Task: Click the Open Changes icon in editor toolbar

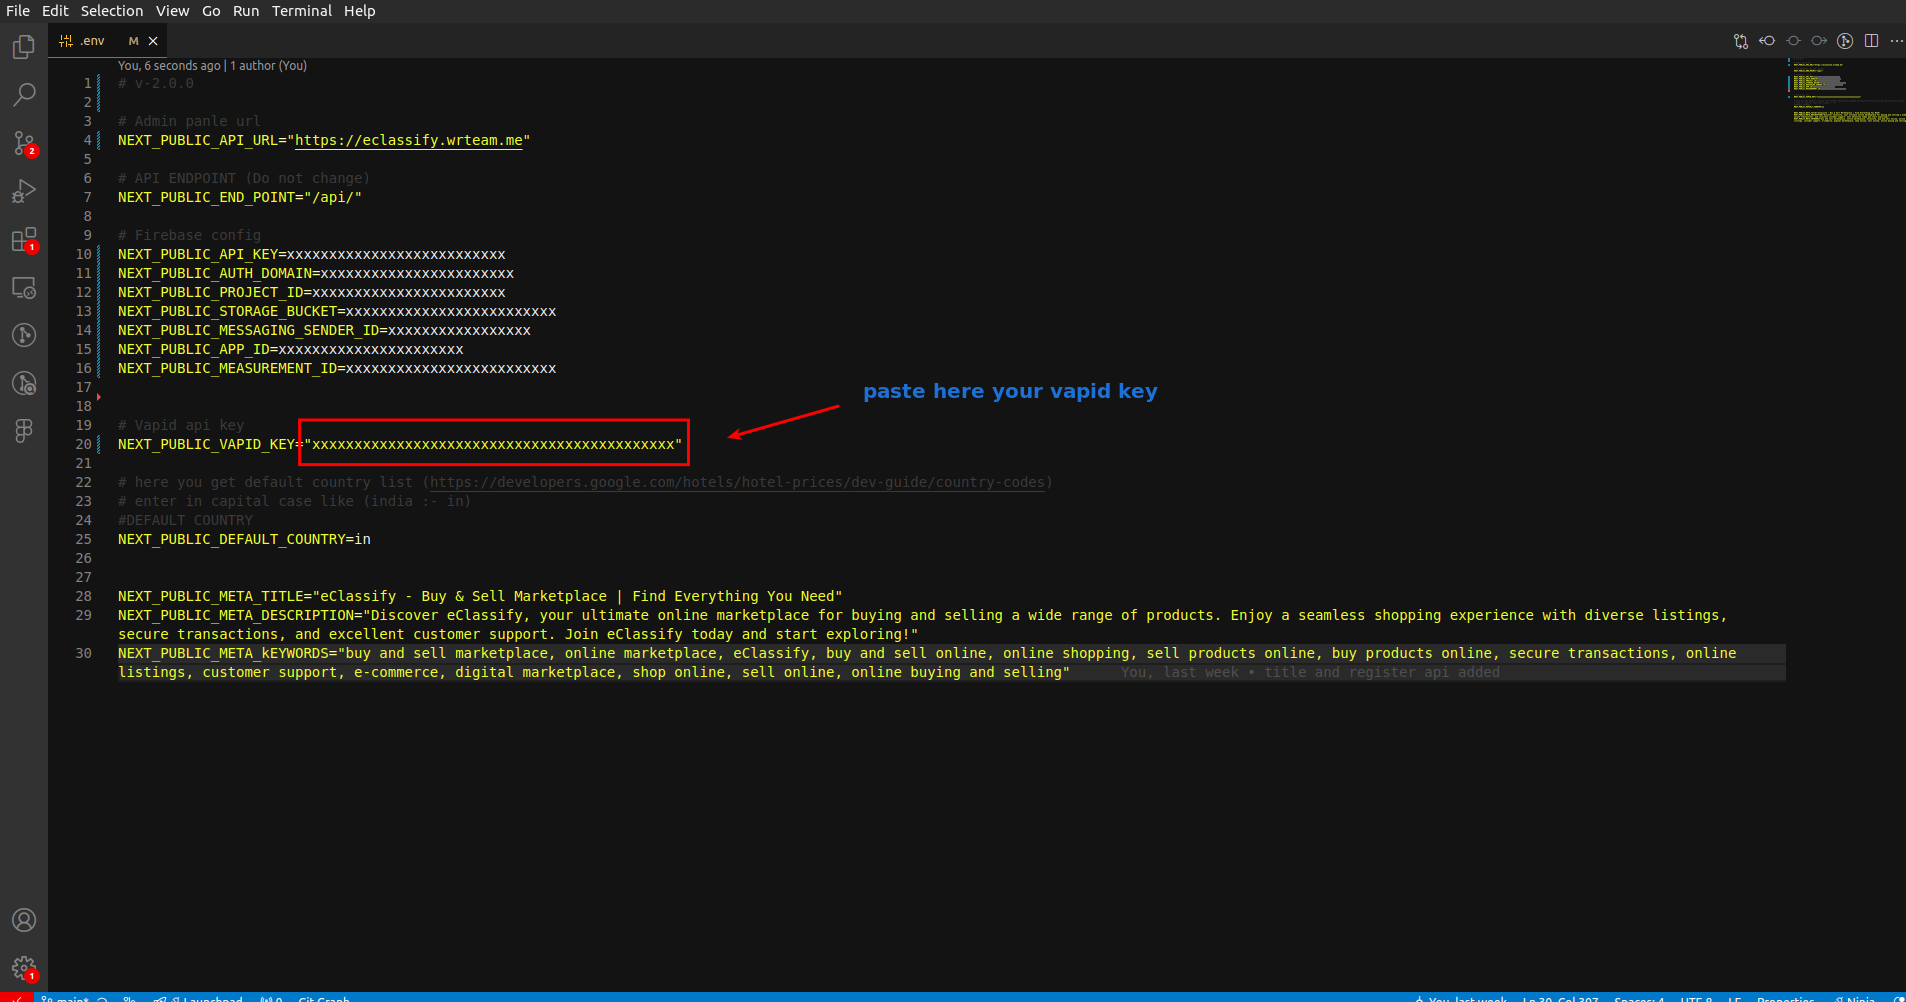Action: point(1741,41)
